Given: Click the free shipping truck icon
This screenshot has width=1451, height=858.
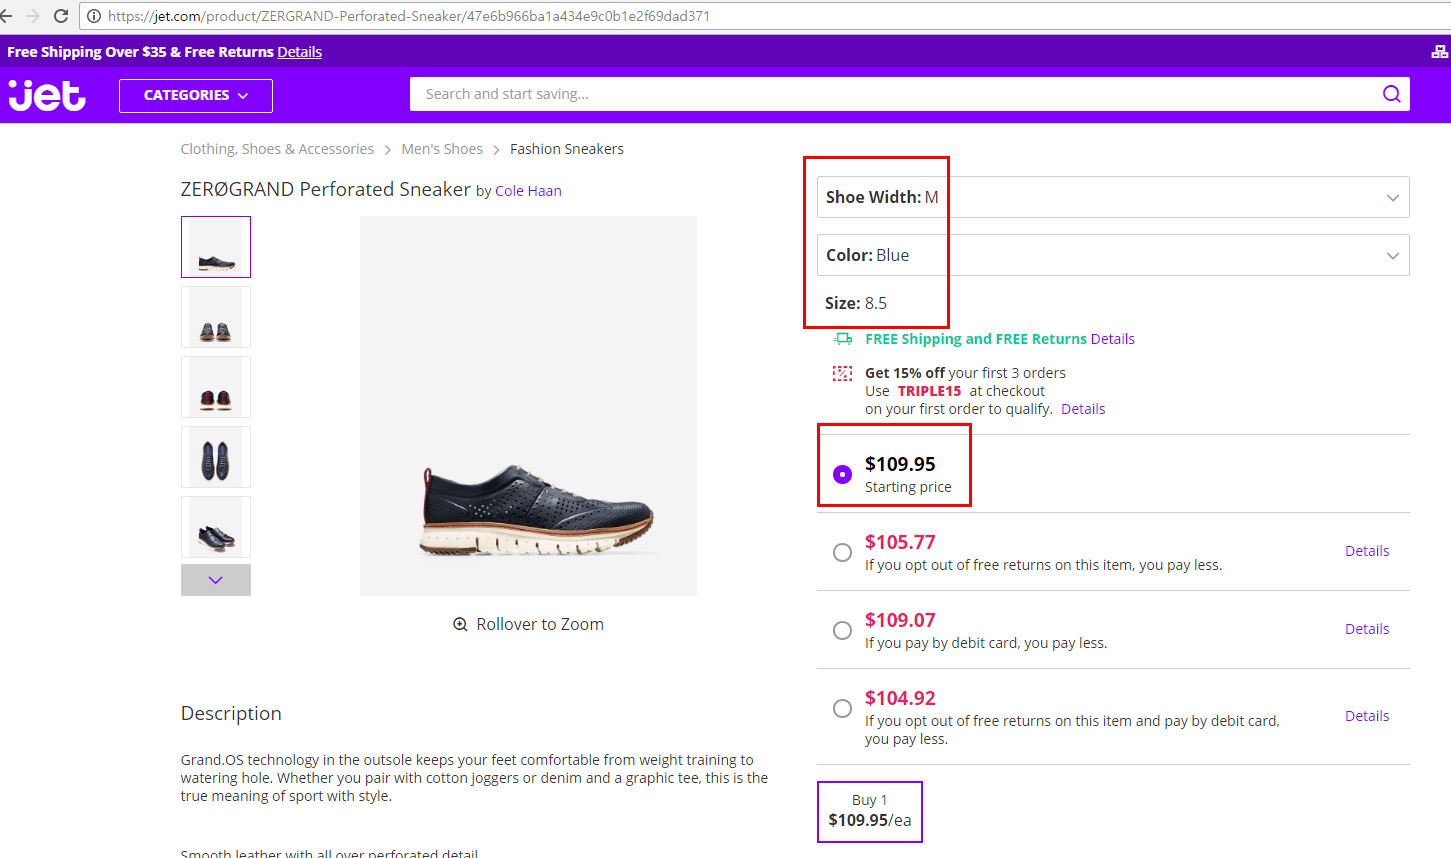Looking at the screenshot, I should tap(842, 339).
